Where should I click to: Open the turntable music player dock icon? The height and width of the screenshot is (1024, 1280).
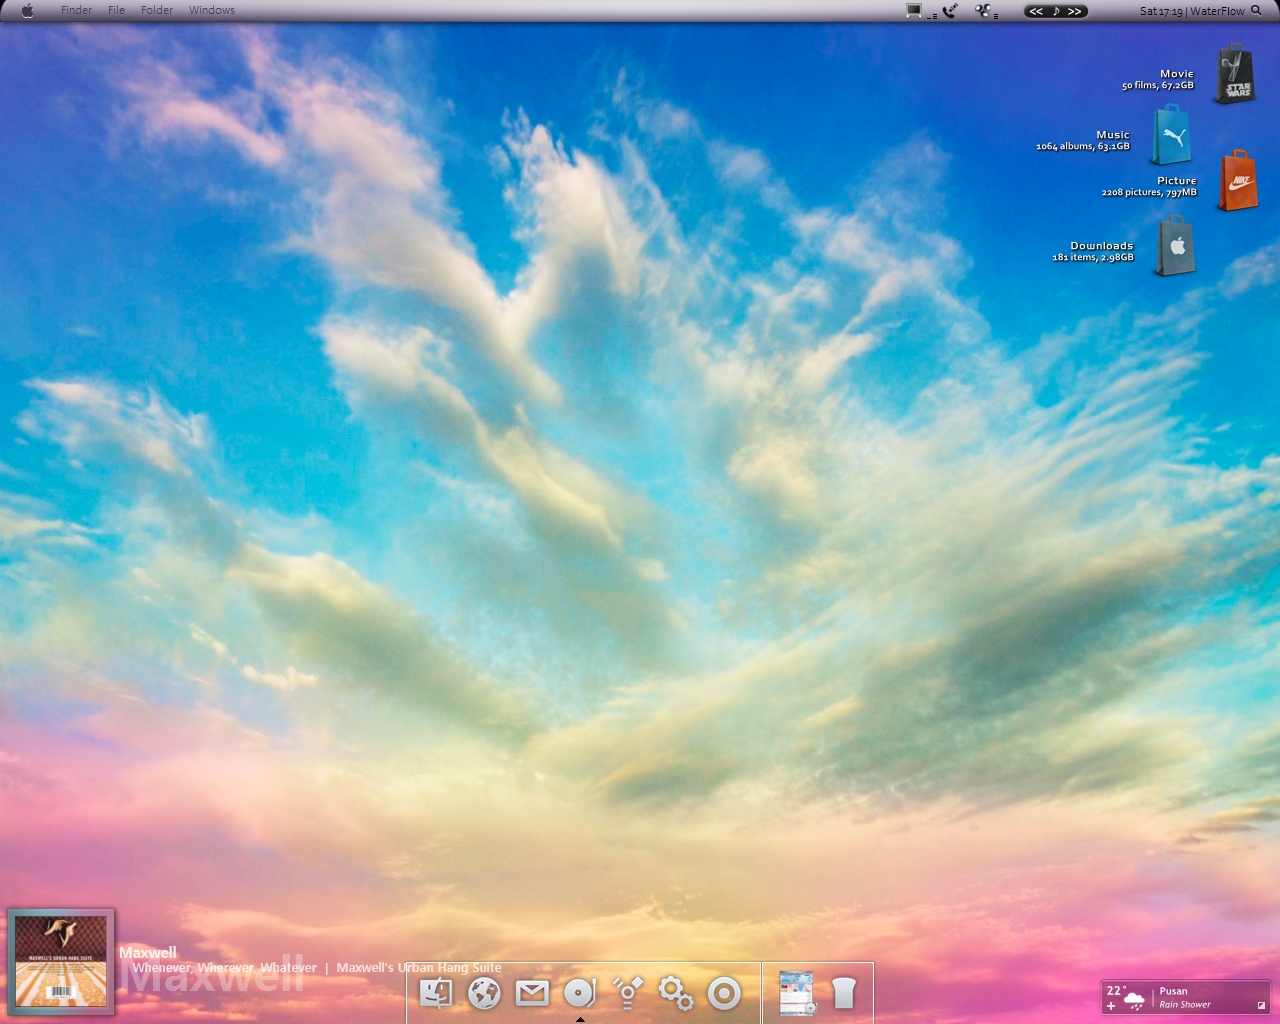pos(580,993)
